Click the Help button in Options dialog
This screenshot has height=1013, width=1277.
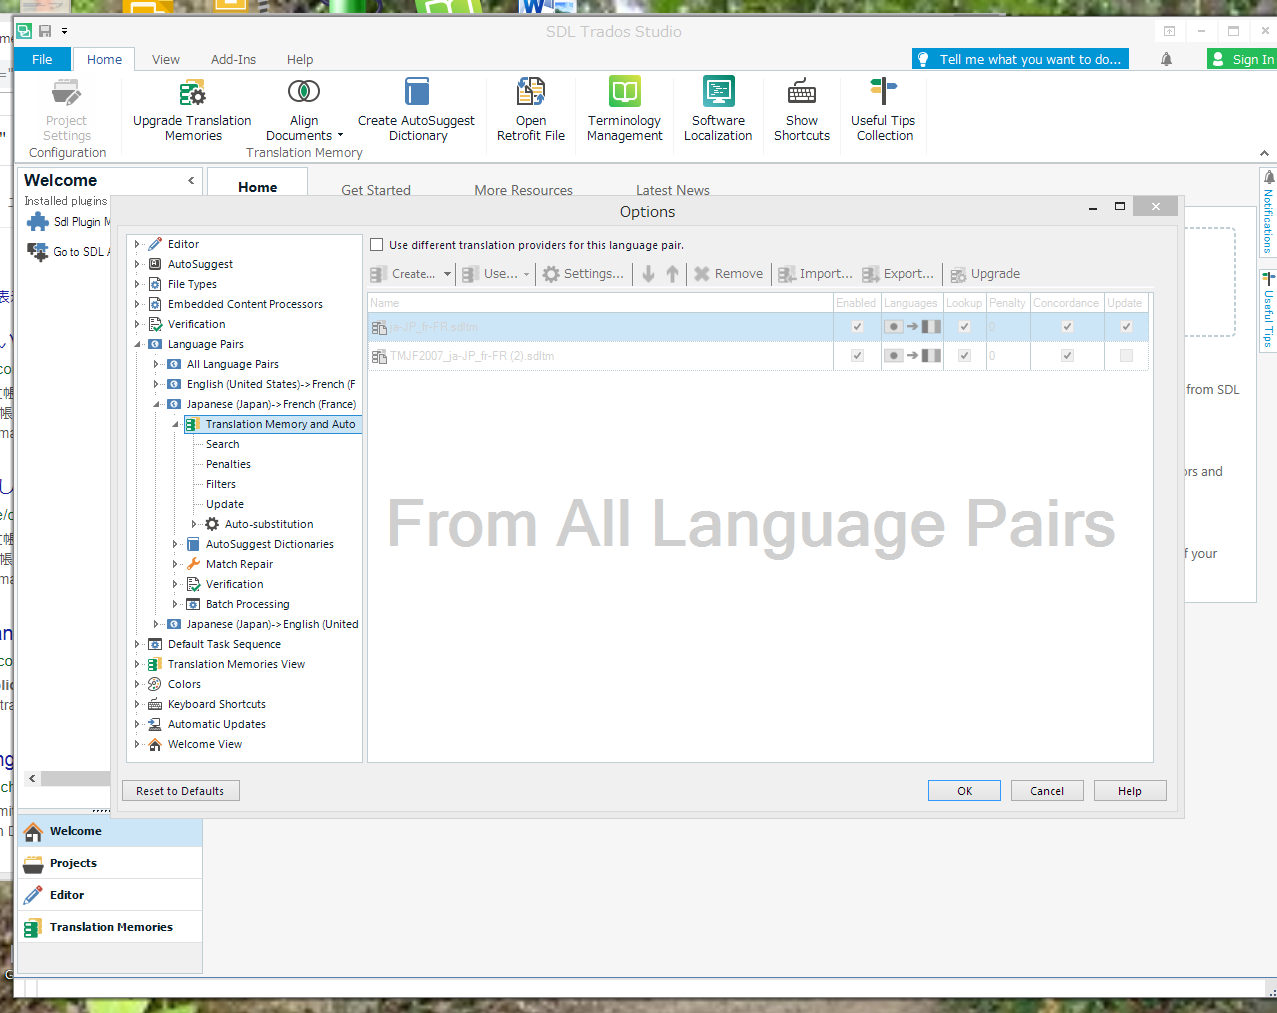pyautogui.click(x=1130, y=791)
